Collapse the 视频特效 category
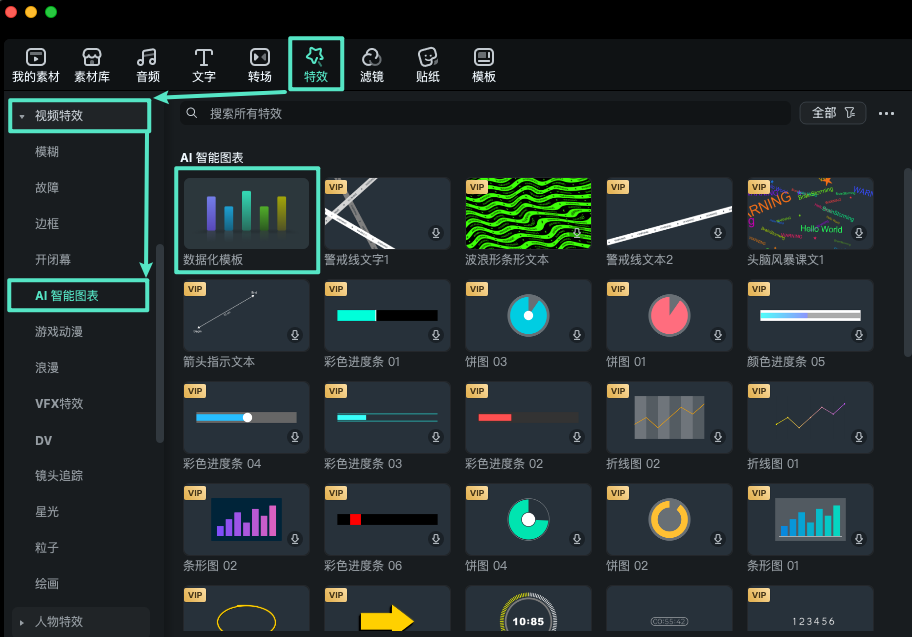This screenshot has height=637, width=912. coord(22,116)
